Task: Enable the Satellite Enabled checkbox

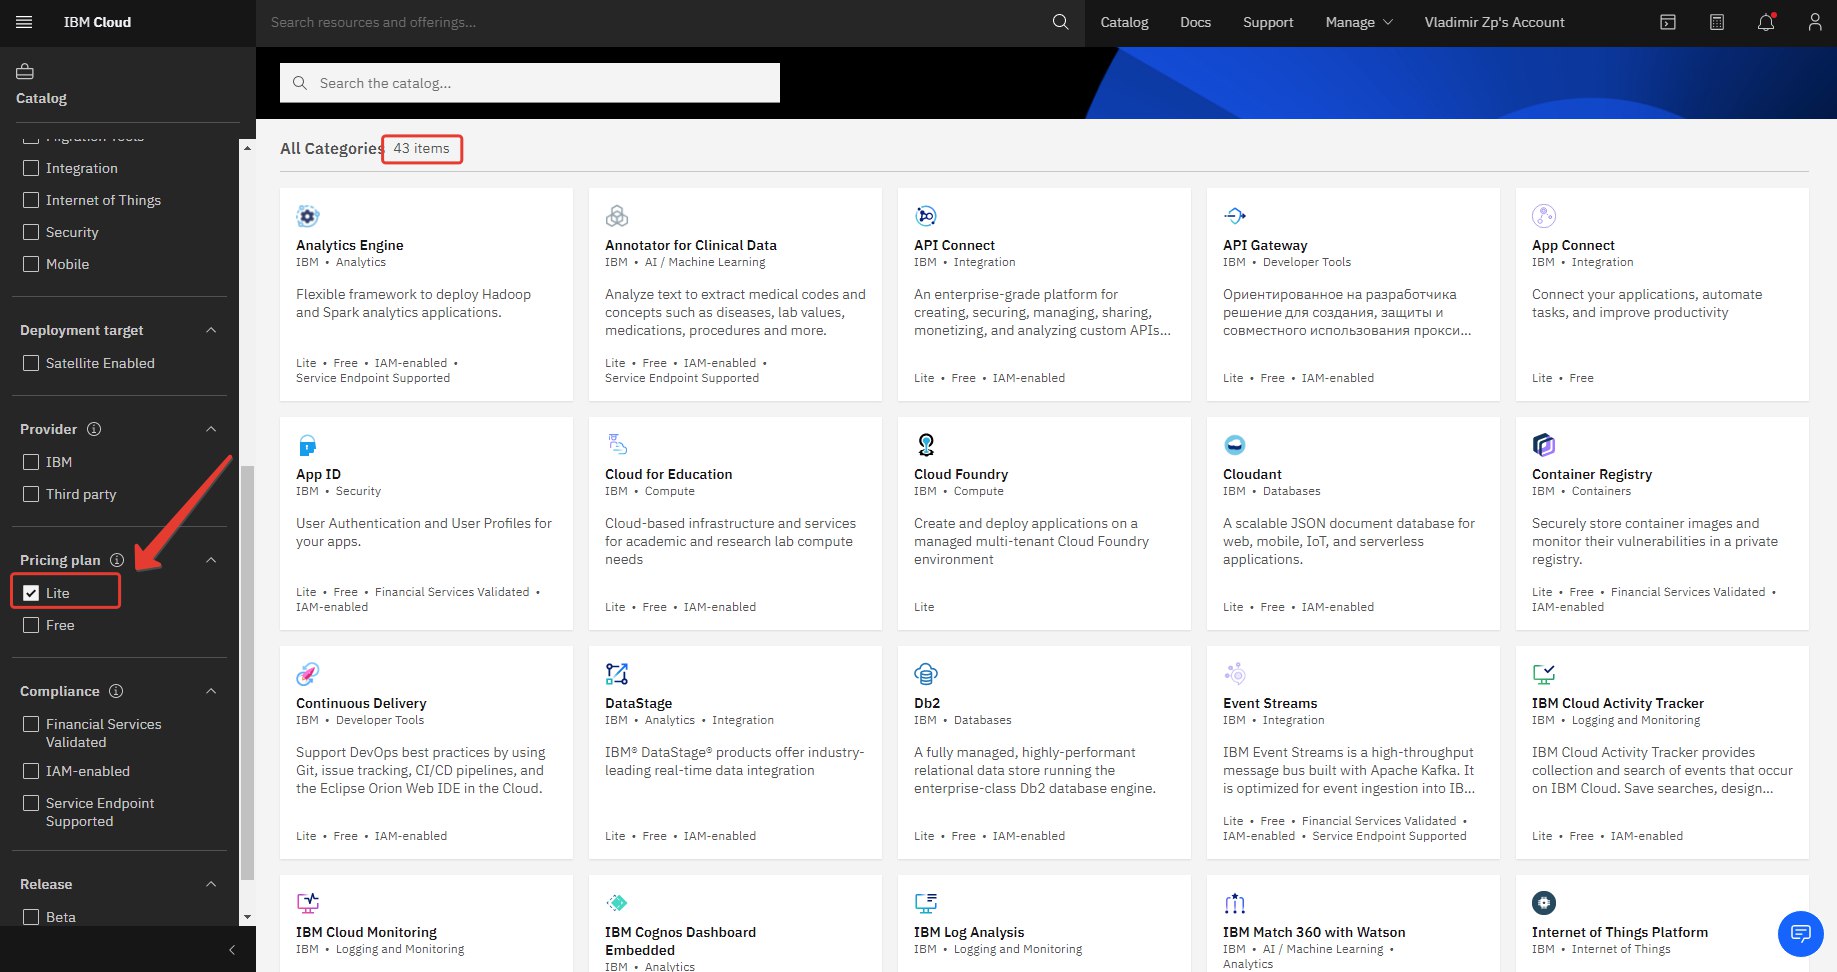Action: coord(31,363)
